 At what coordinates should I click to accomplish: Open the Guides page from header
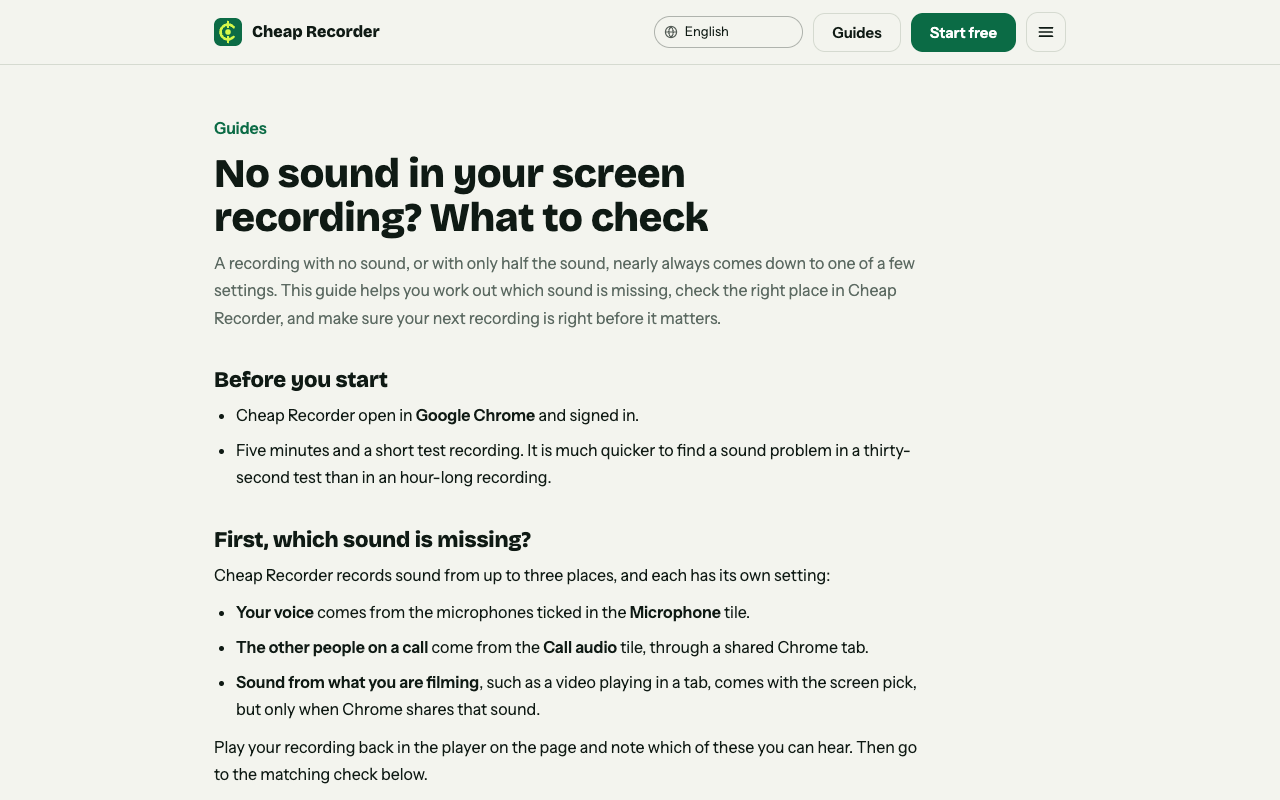[857, 32]
